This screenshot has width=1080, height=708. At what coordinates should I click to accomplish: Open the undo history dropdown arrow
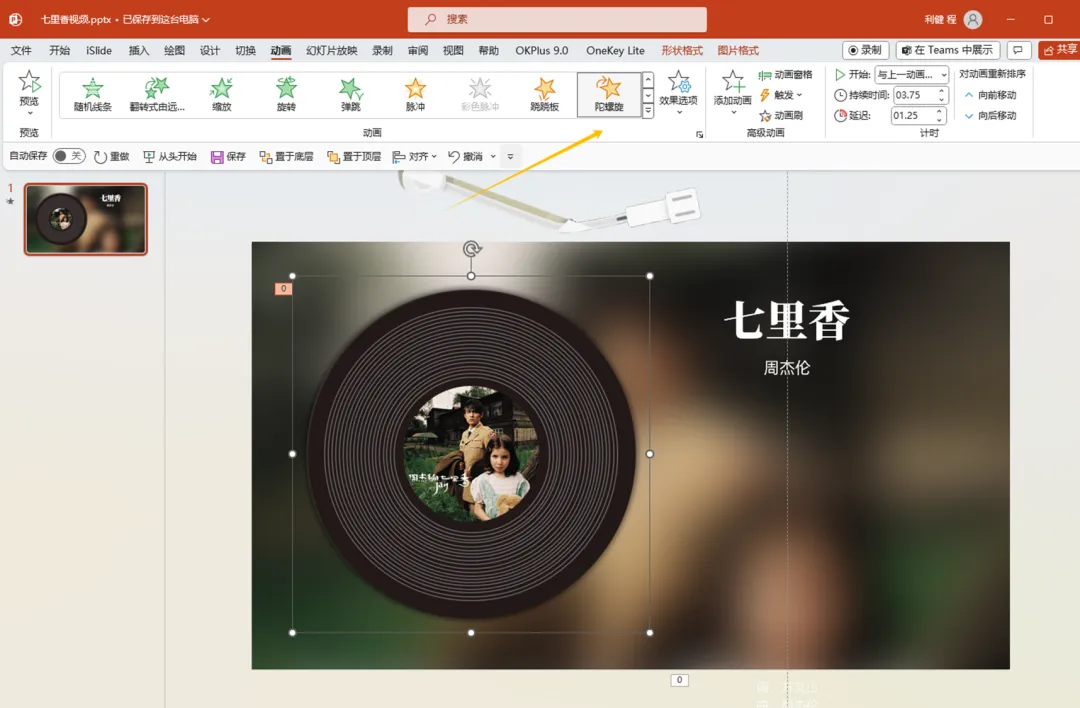[493, 157]
